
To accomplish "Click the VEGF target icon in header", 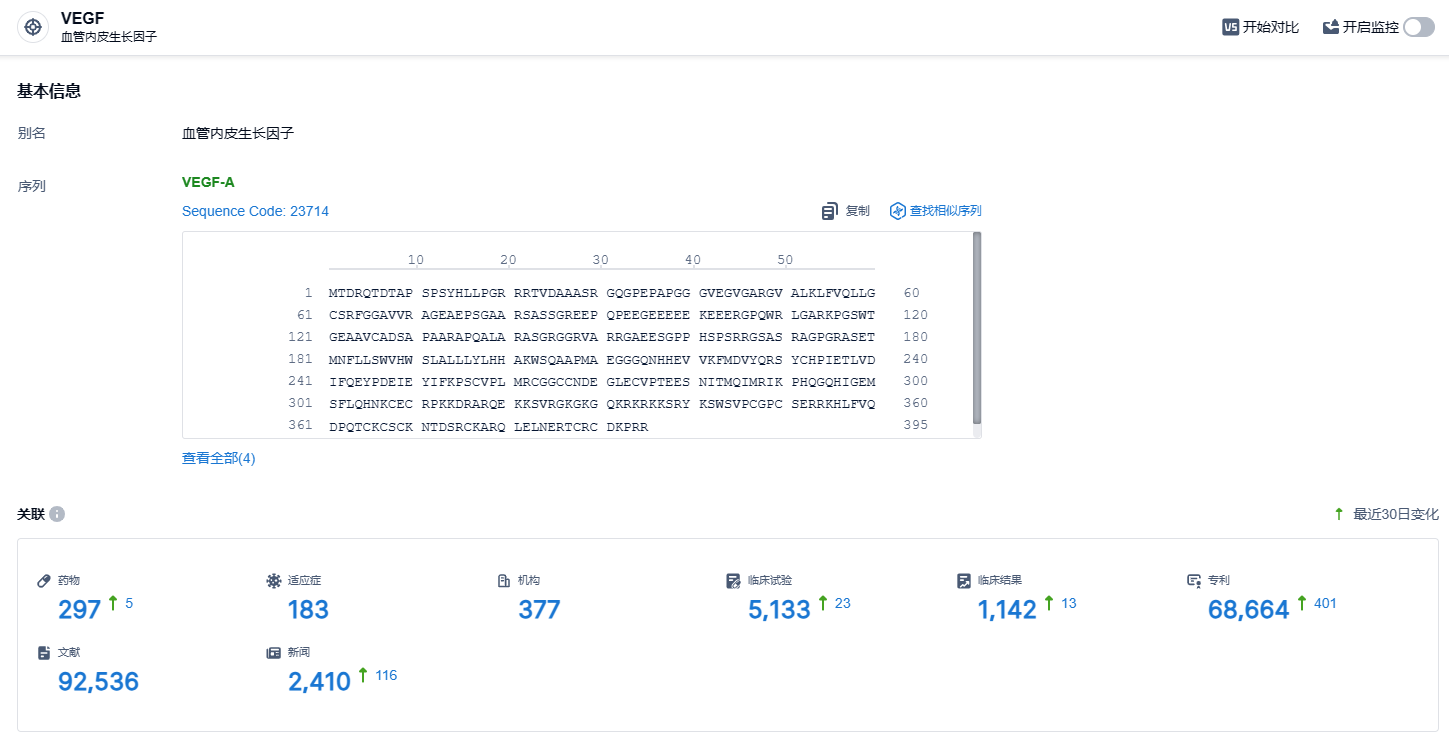I will (33, 27).
